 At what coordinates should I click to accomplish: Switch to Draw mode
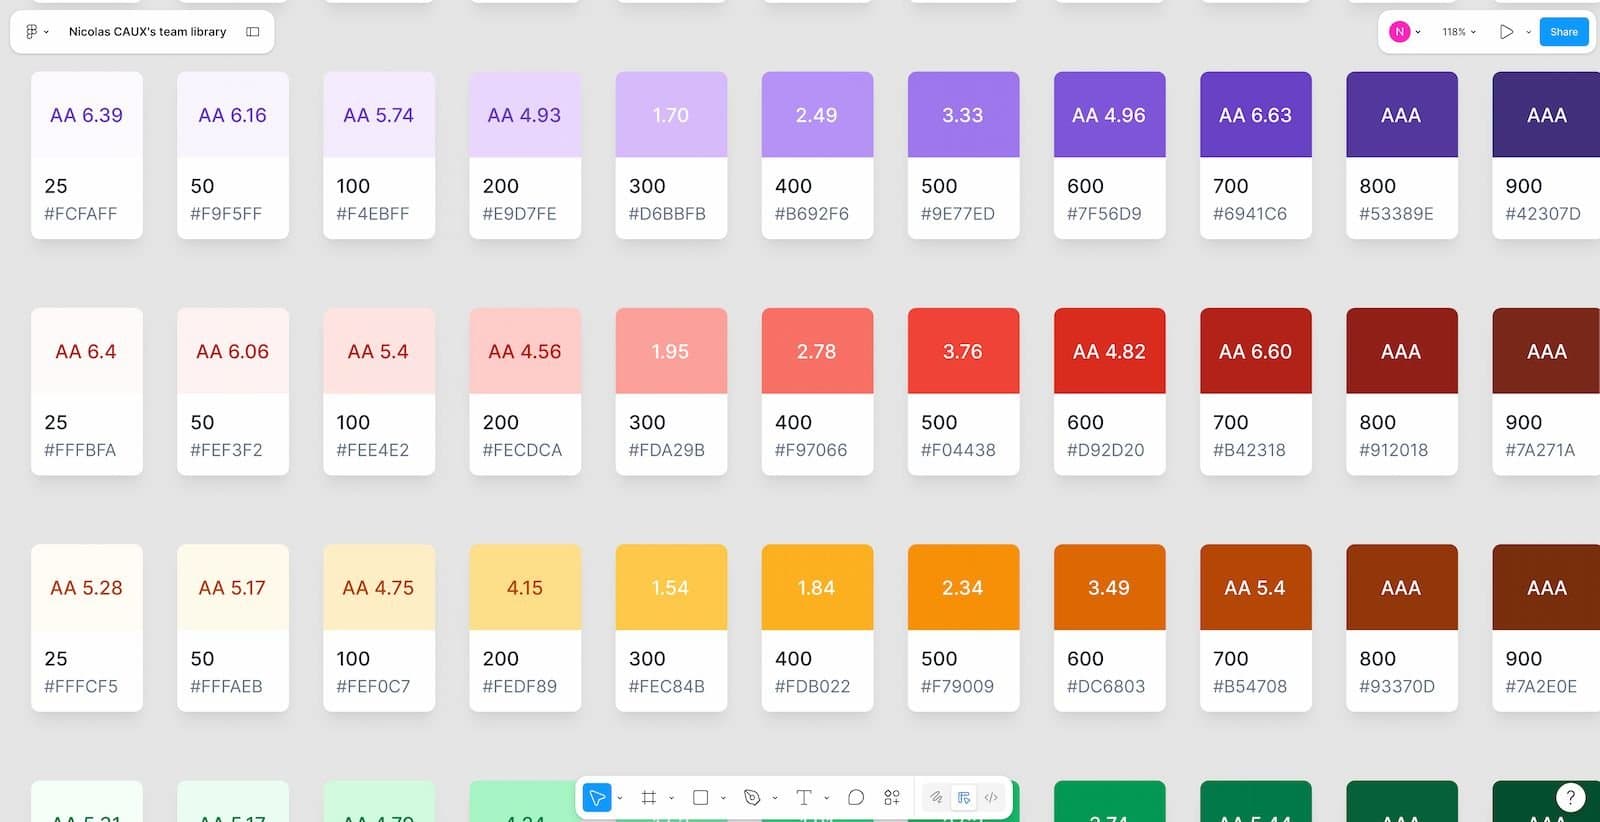(936, 797)
